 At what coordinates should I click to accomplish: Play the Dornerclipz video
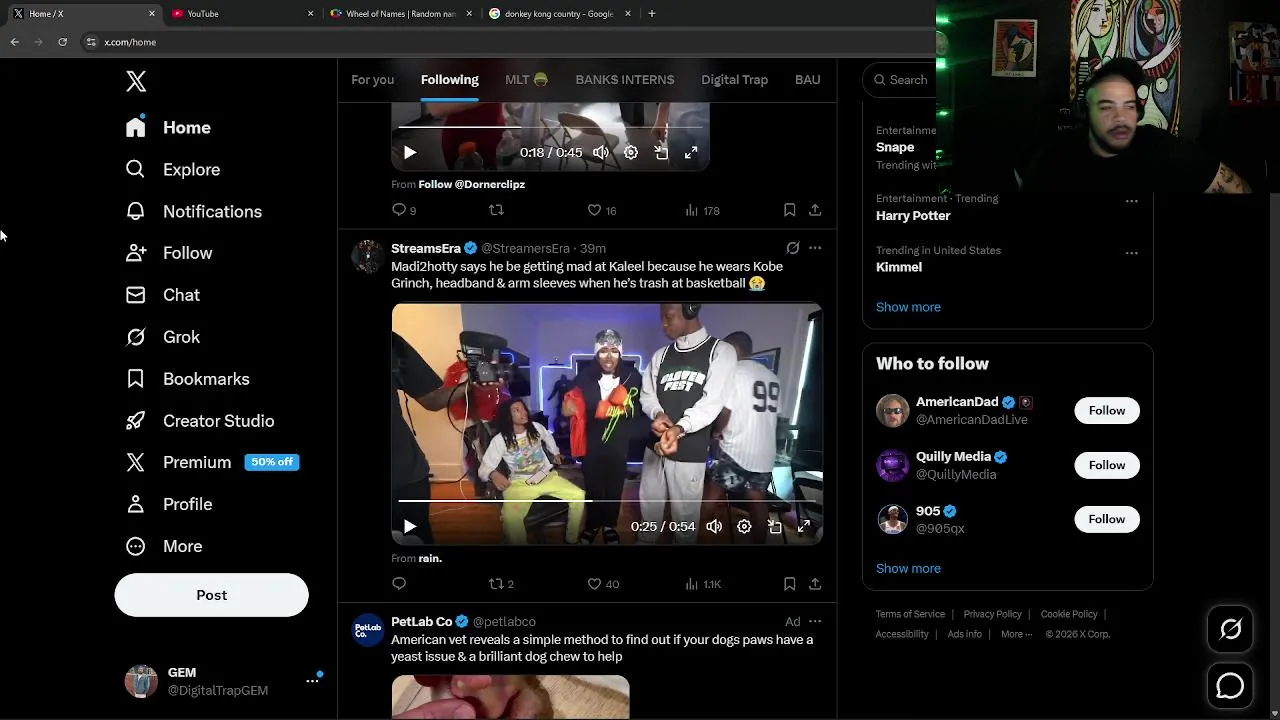(410, 153)
